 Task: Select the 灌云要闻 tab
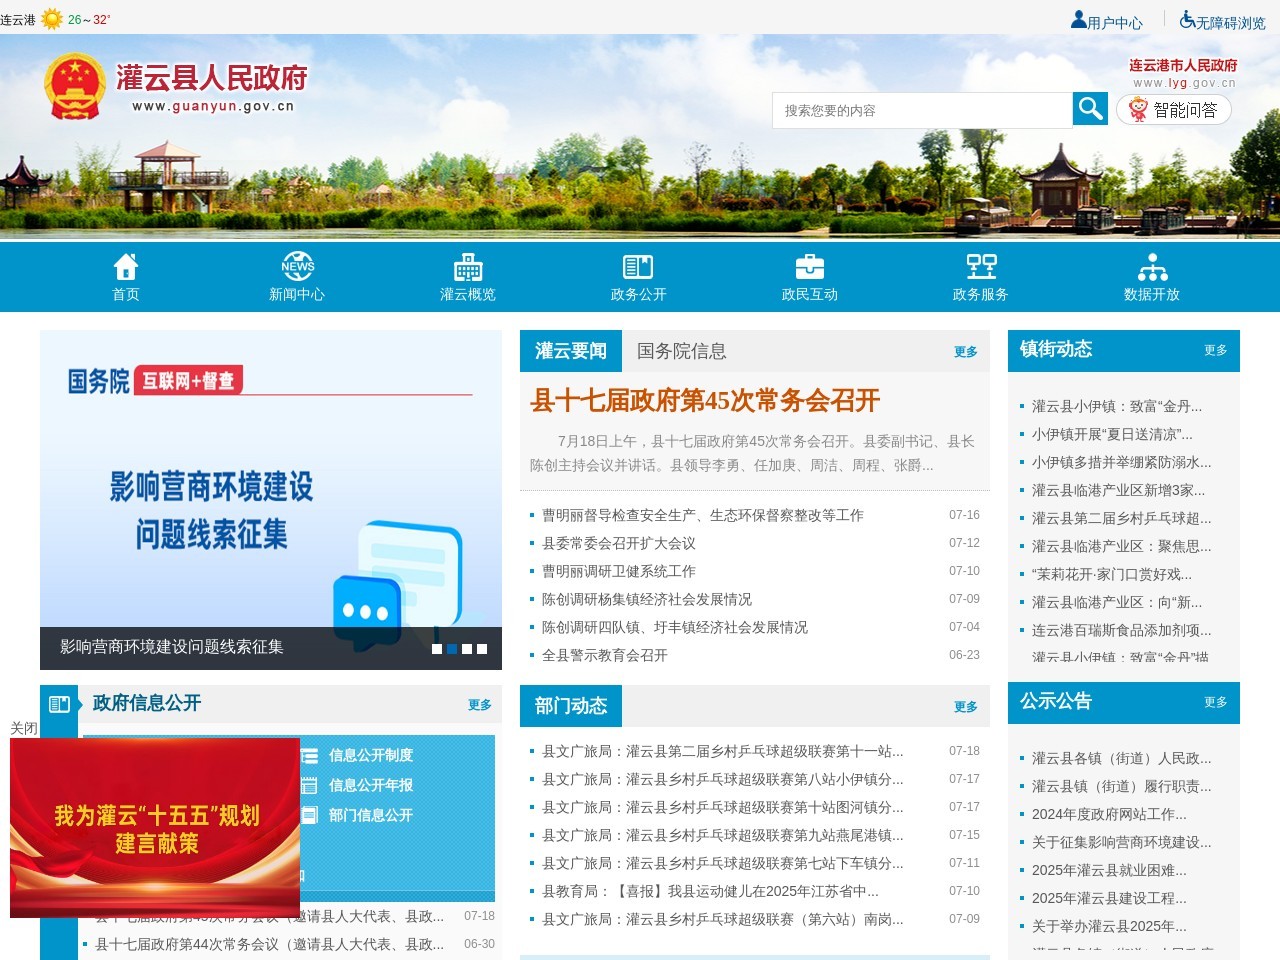pos(571,351)
